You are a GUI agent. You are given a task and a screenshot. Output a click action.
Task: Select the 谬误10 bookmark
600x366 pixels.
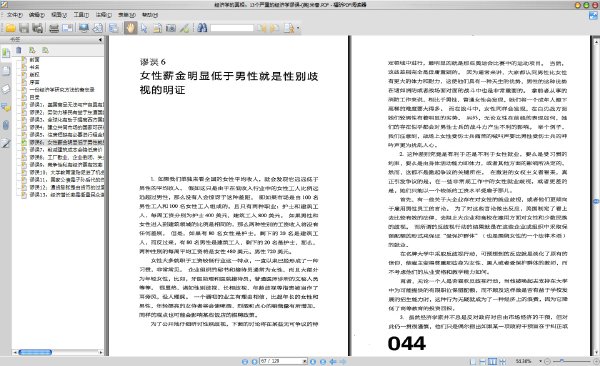pos(66,172)
